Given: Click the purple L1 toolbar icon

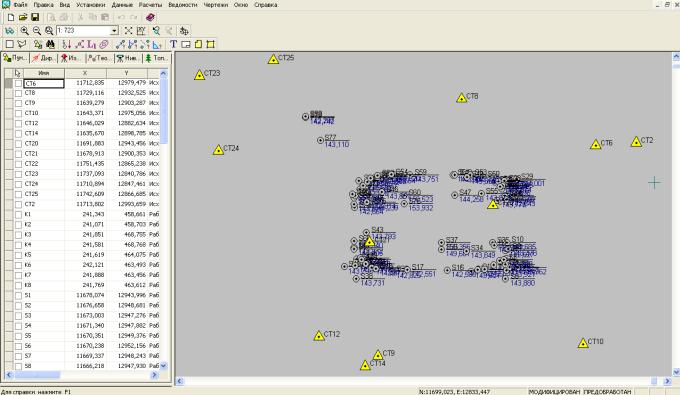Looking at the screenshot, I should 92,44.
